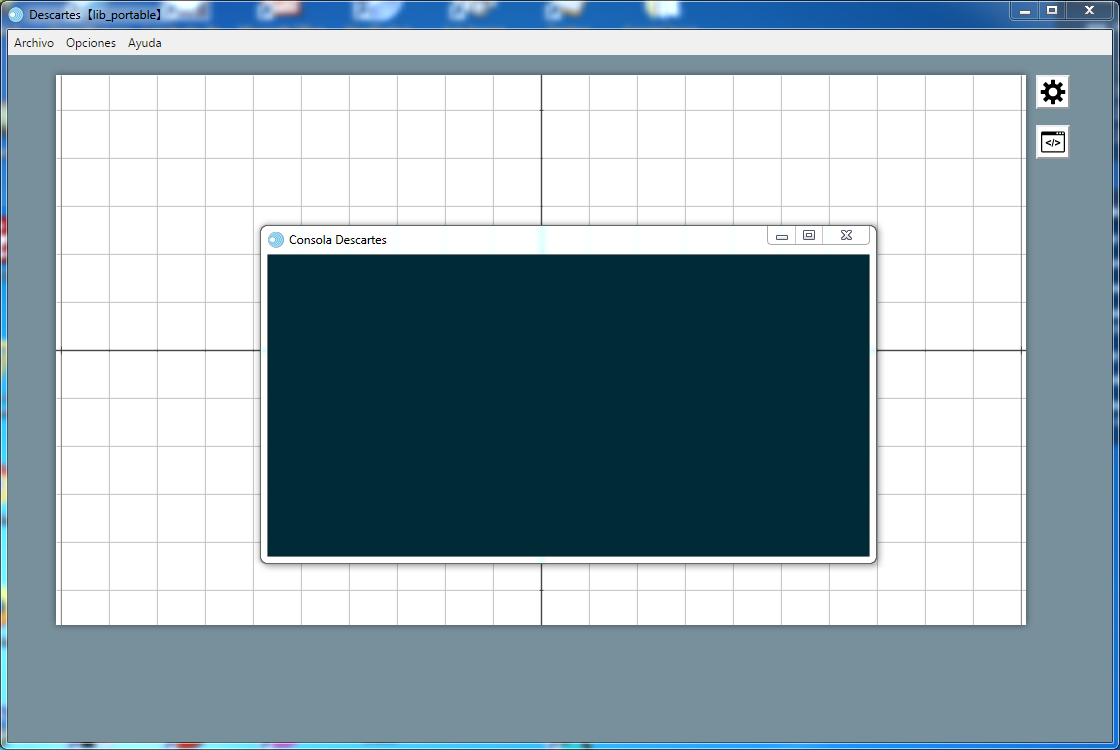Click the vertical axis below the console window
The height and width of the screenshot is (750, 1120).
[541, 595]
